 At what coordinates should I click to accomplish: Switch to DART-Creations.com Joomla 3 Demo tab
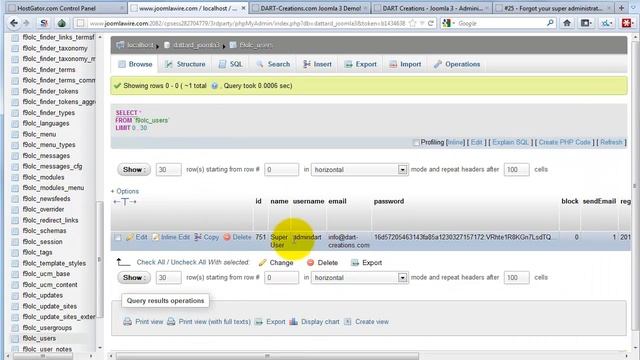[309, 8]
